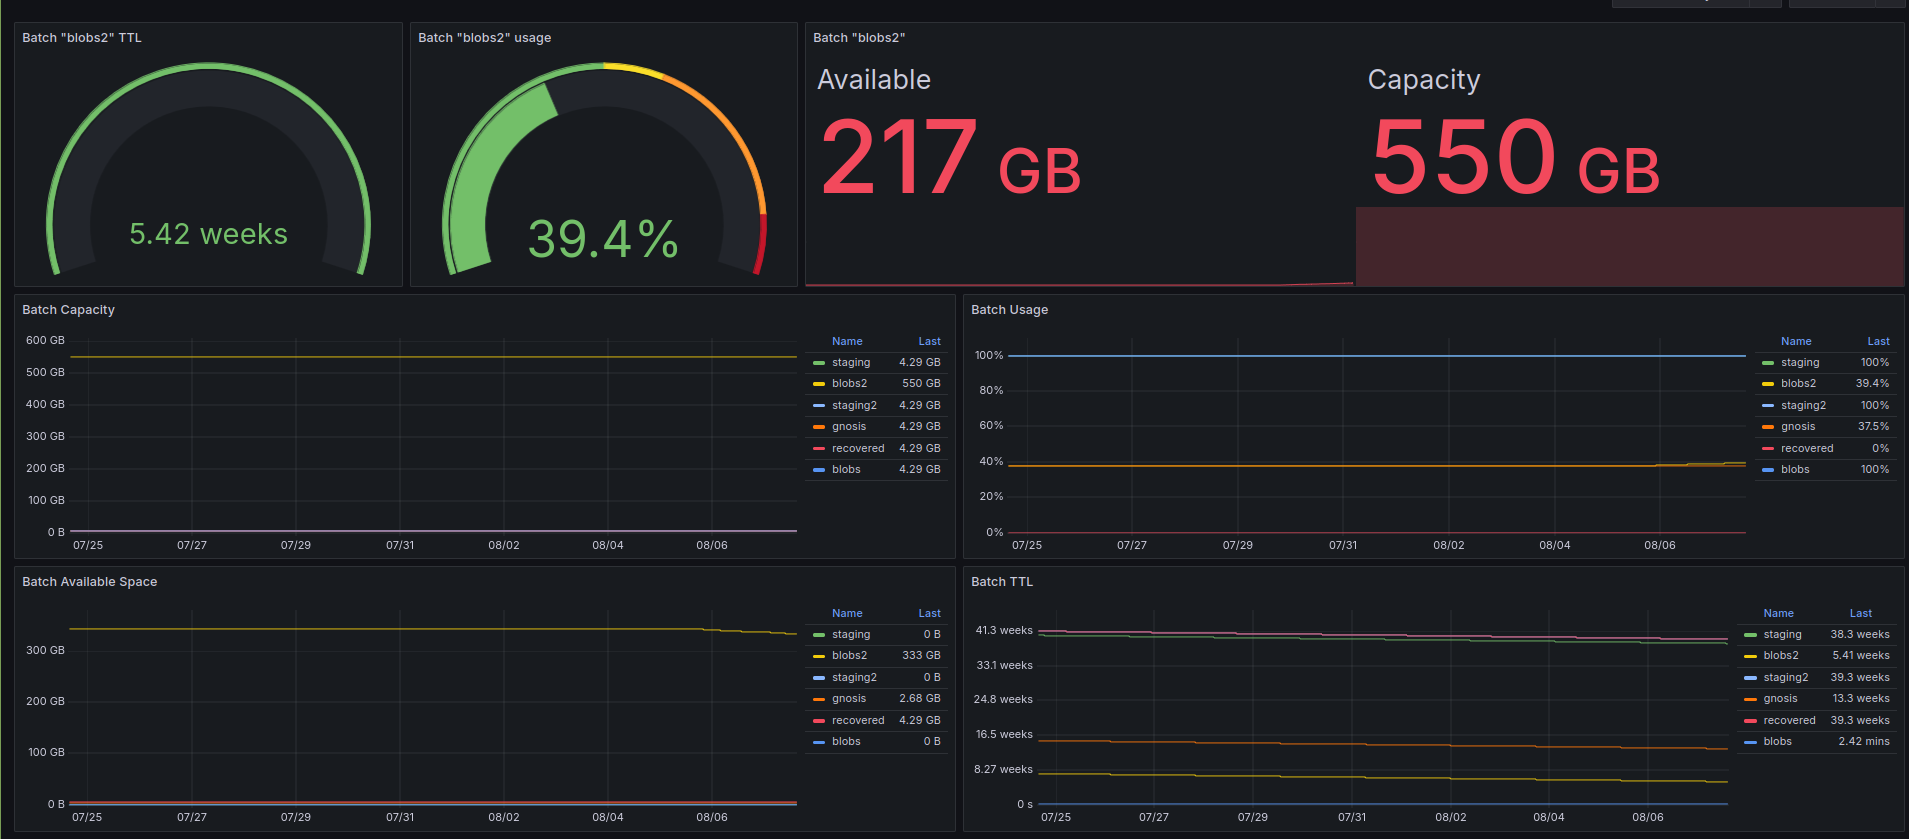This screenshot has width=1909, height=839.
Task: Toggle gnosis series in Batch Available Space legend
Action: point(849,699)
